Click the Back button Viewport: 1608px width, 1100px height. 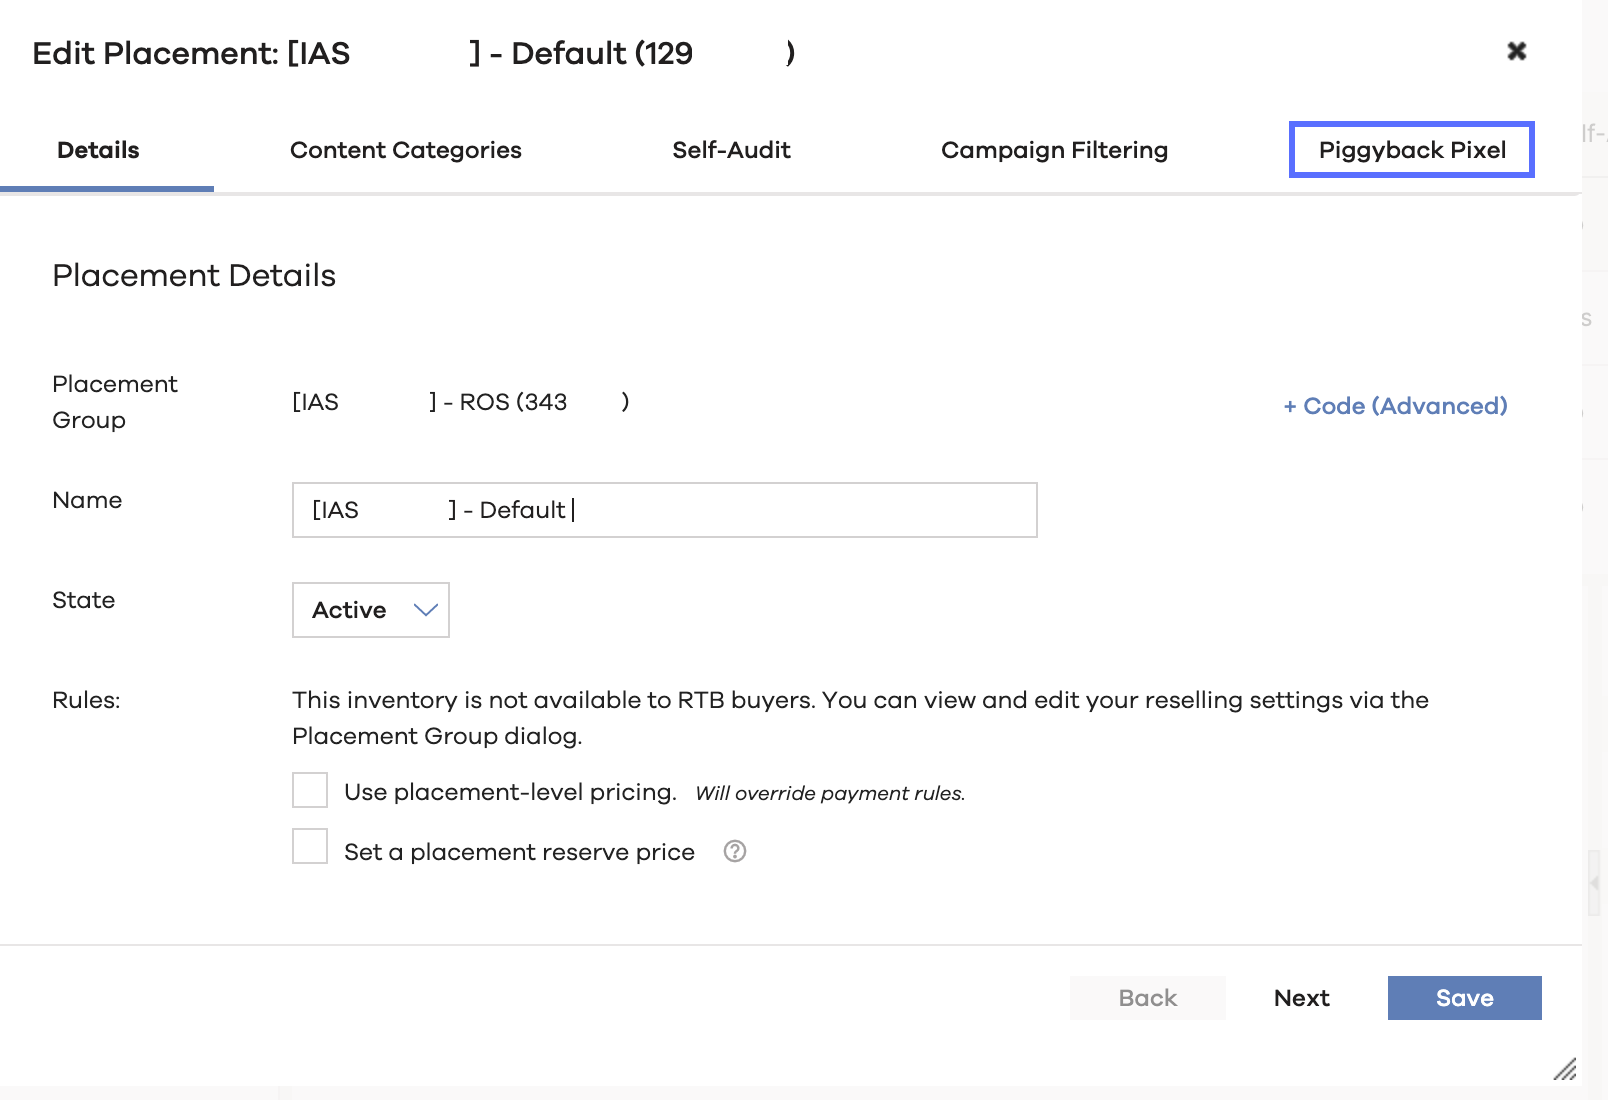point(1148,998)
